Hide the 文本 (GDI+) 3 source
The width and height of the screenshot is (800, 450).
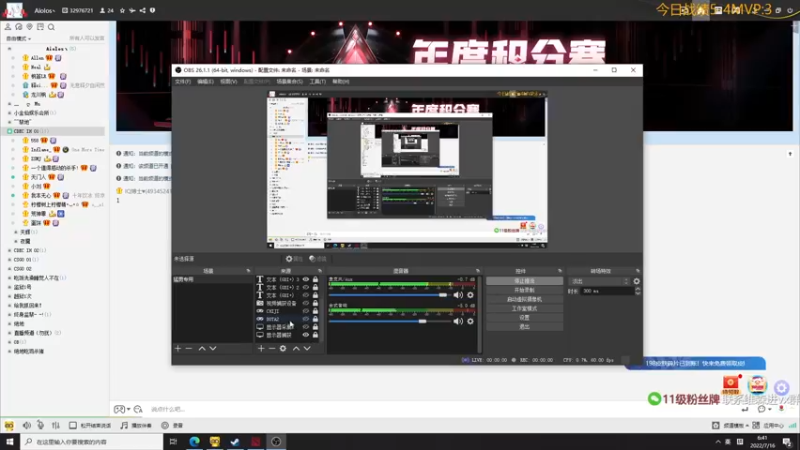coord(306,280)
